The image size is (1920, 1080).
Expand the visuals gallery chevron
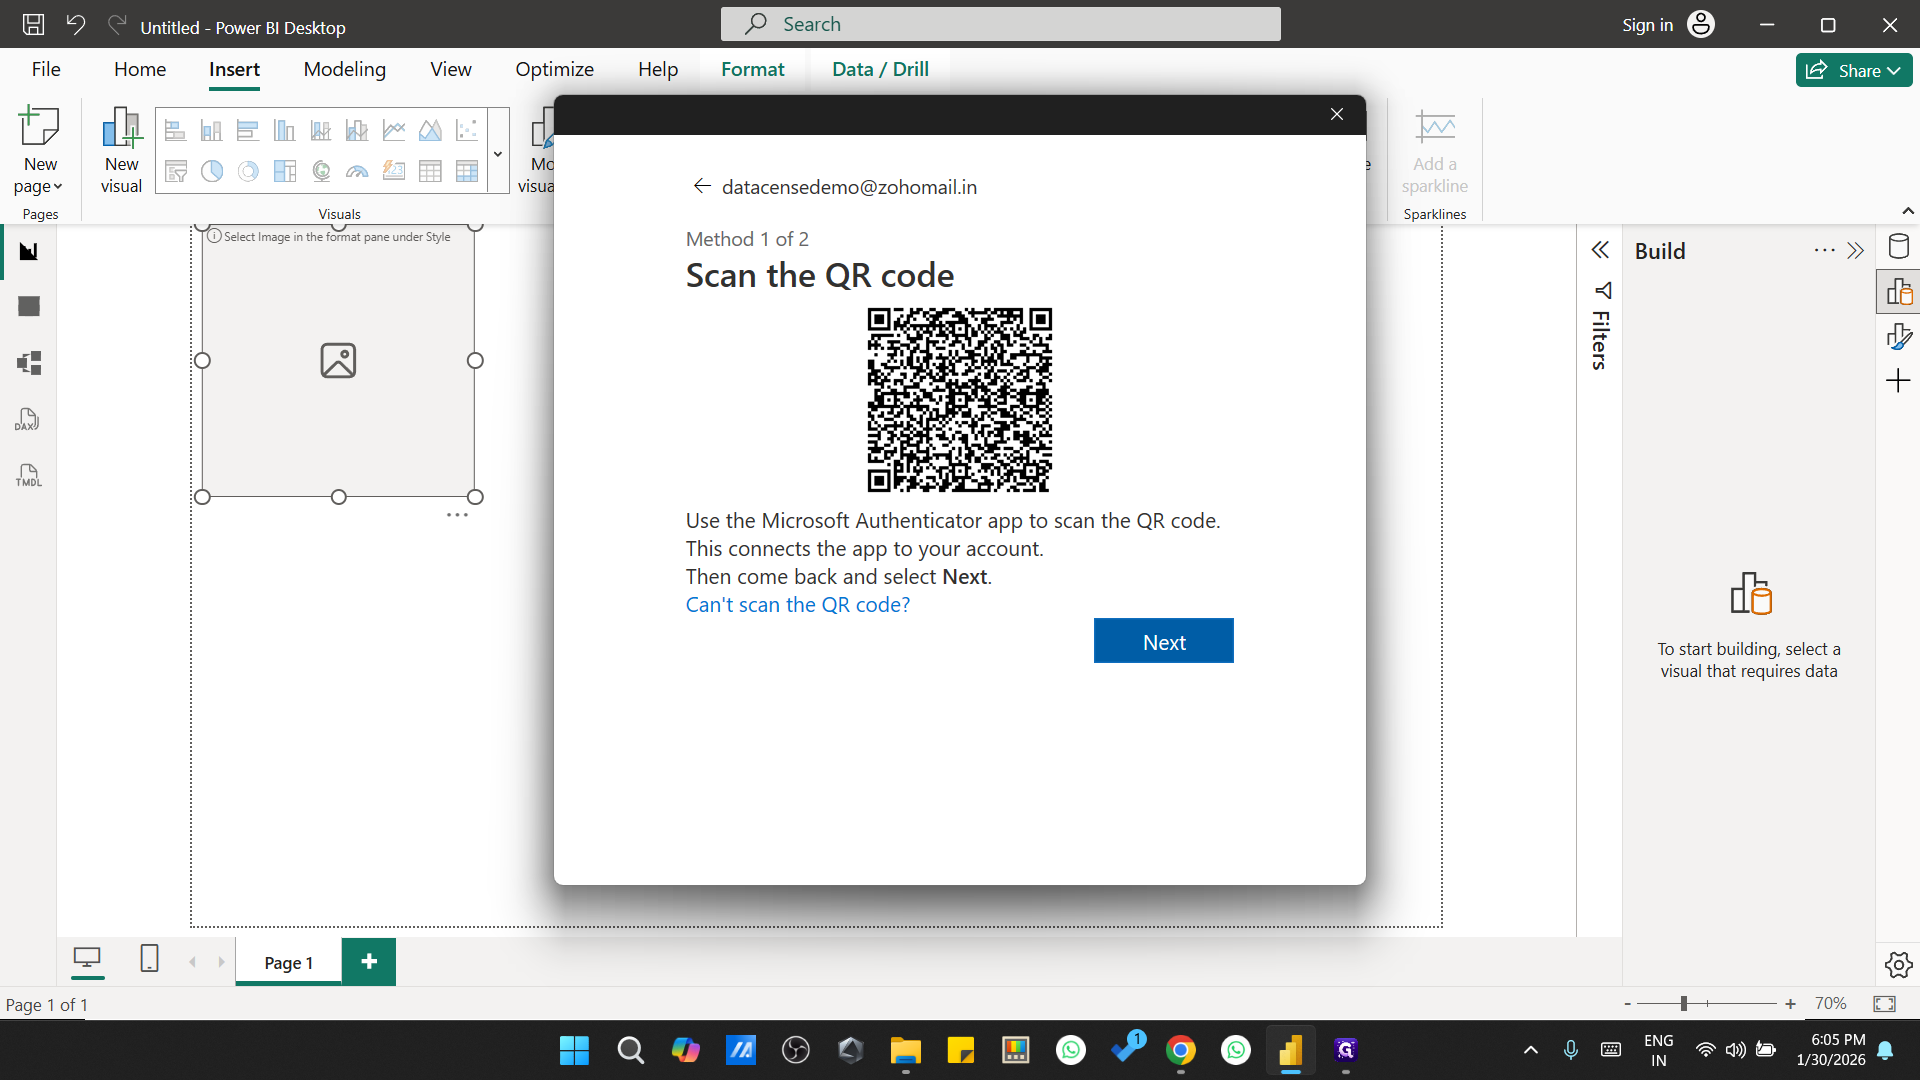point(497,153)
